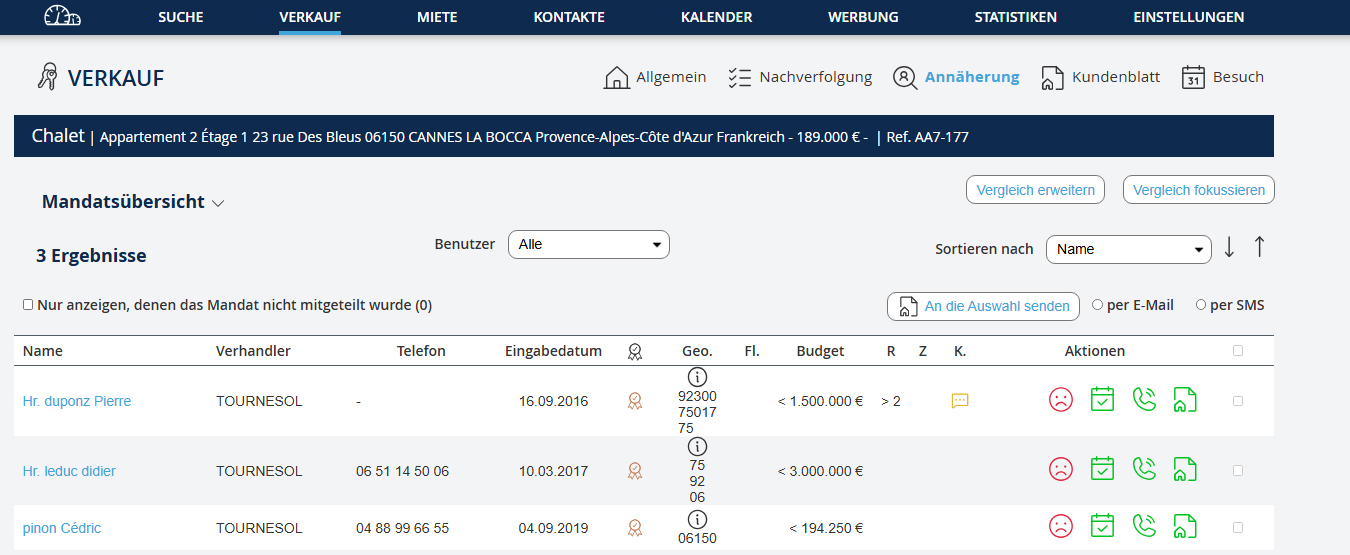The image size is (1350, 555).
Task: Open the Benutzer 'Alle' dropdown
Action: (x=588, y=244)
